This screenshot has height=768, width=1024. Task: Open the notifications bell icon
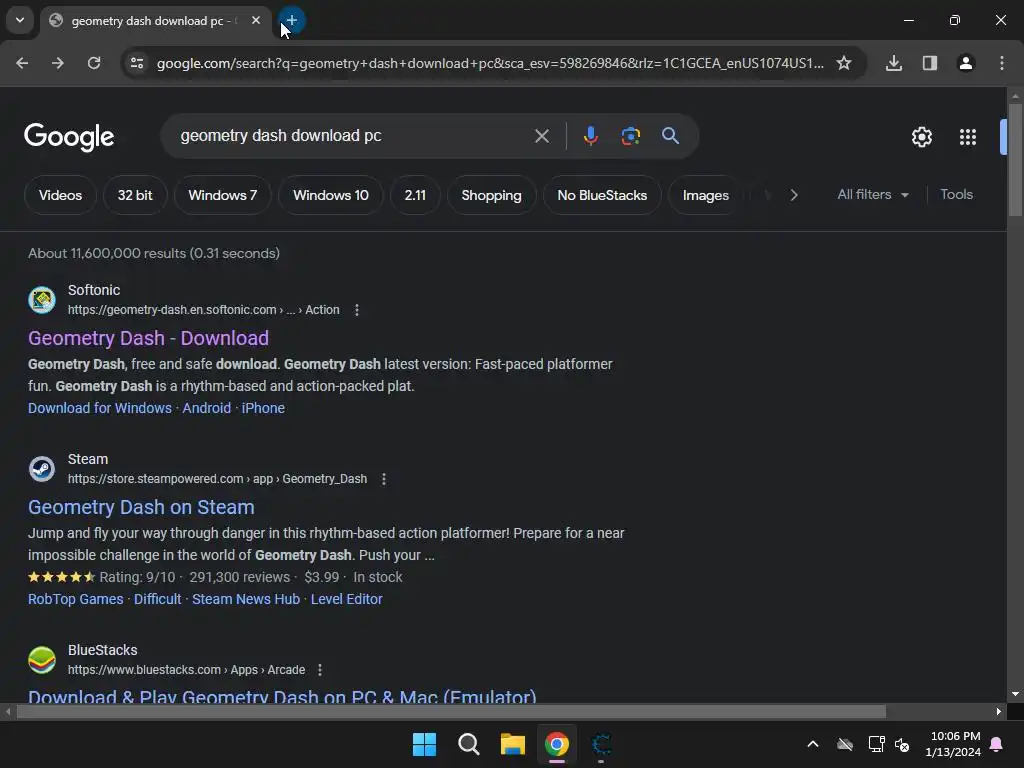pyautogui.click(x=997, y=744)
